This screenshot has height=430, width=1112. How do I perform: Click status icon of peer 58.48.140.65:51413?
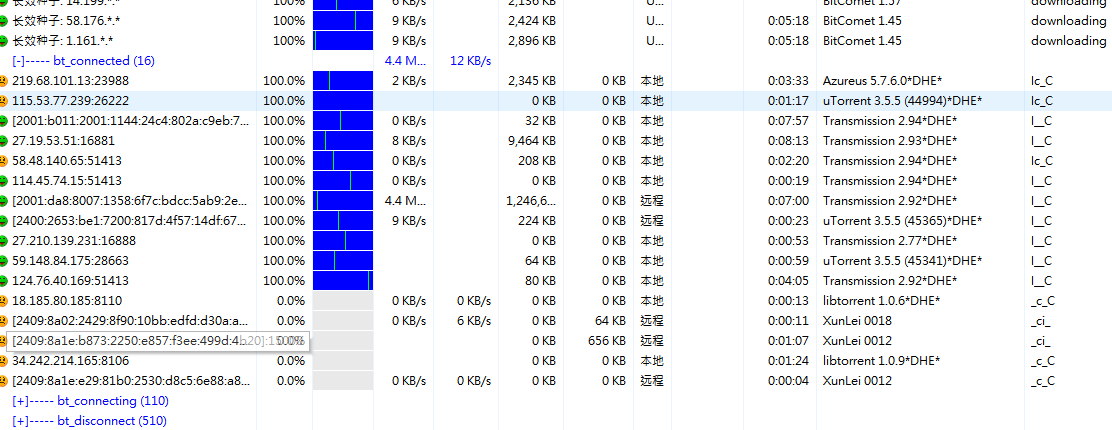(x=4, y=161)
